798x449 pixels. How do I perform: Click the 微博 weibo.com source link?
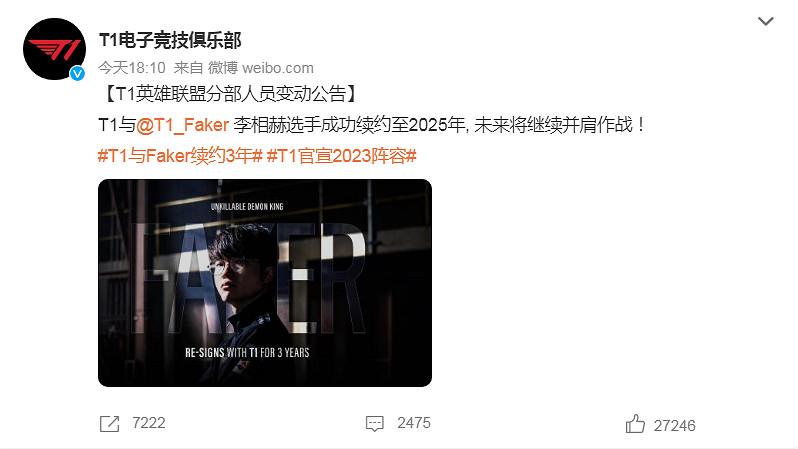(261, 68)
